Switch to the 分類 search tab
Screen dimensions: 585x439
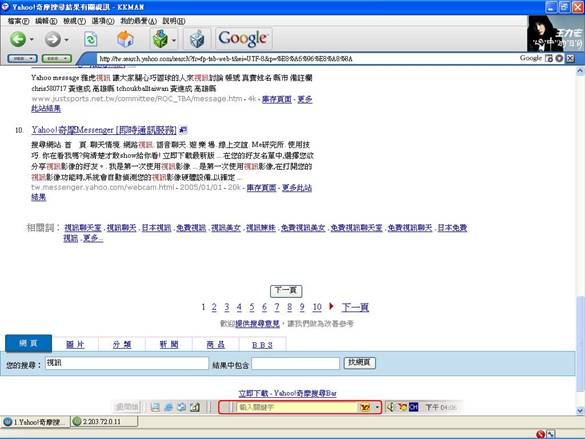tap(122, 344)
